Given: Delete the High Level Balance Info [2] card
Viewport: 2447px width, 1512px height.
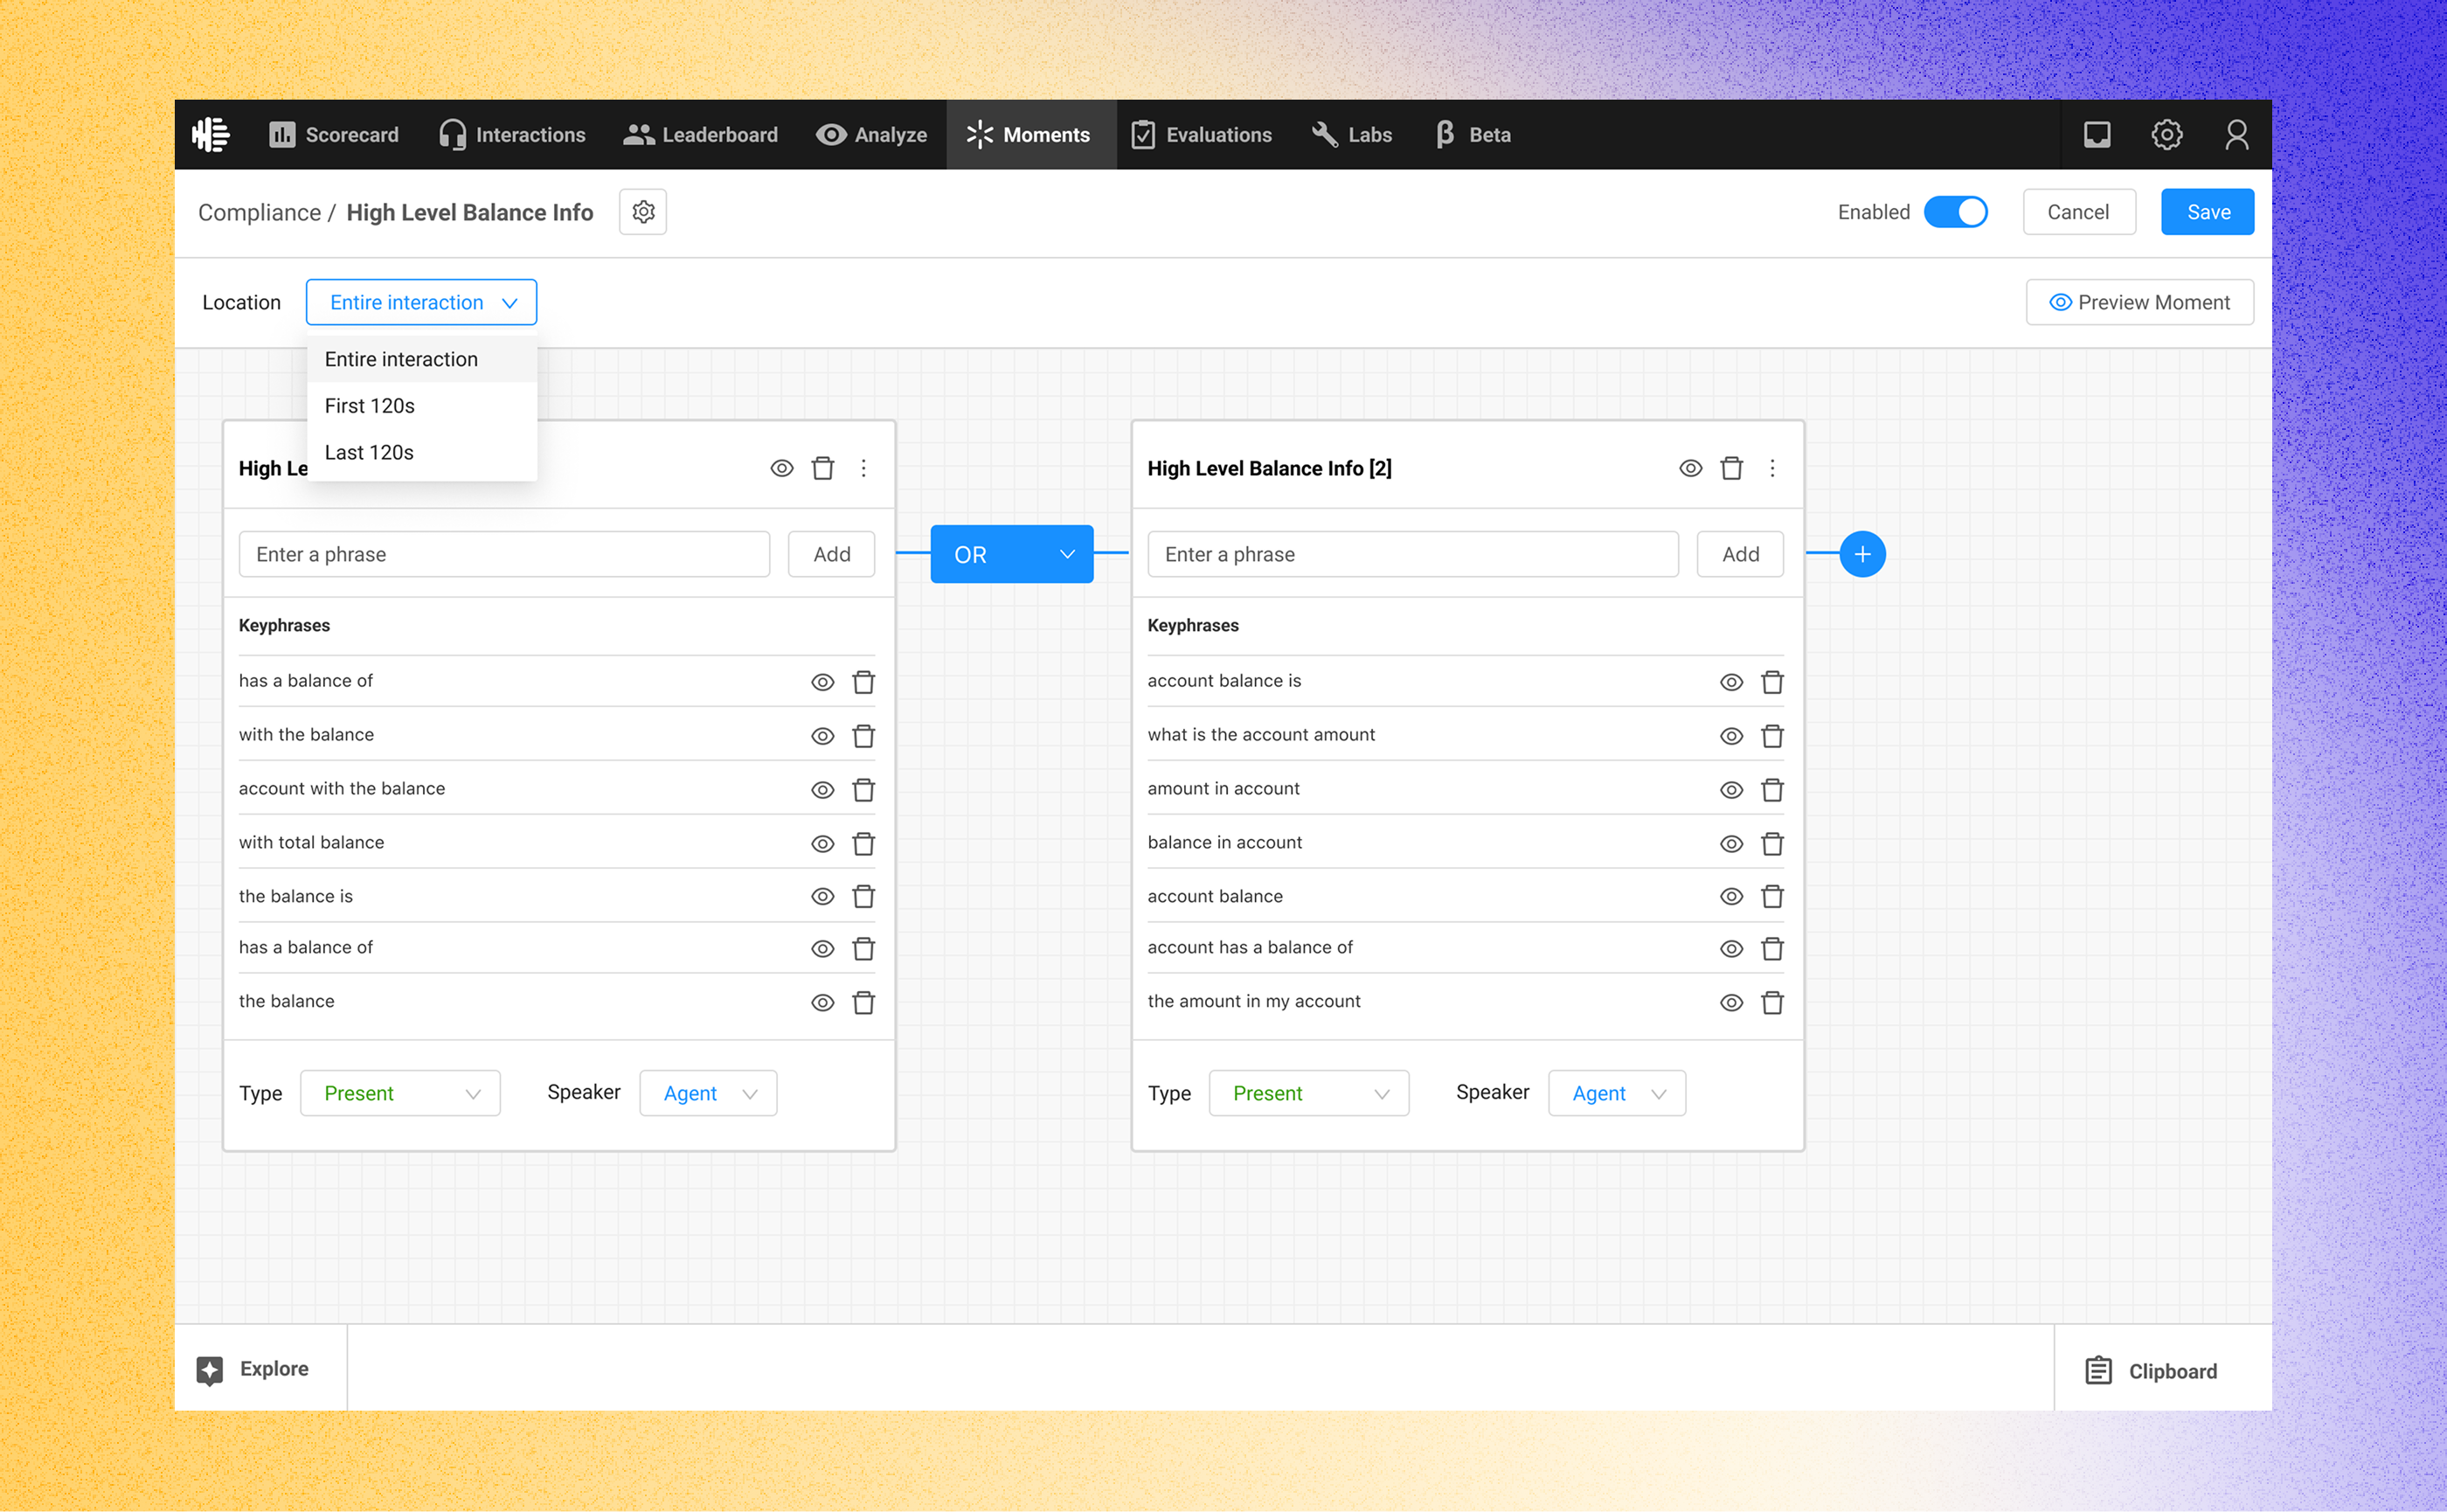Looking at the screenshot, I should click(1731, 468).
